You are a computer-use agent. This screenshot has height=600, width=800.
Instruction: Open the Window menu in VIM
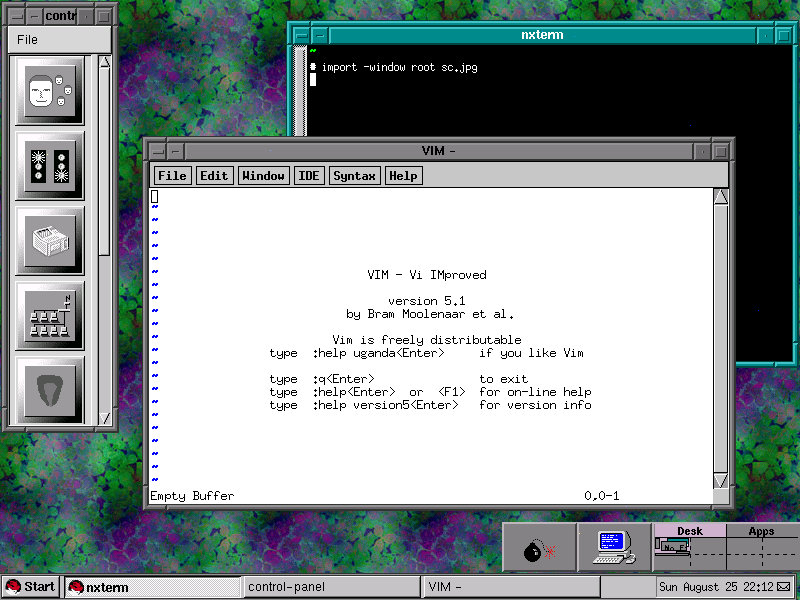(x=263, y=176)
